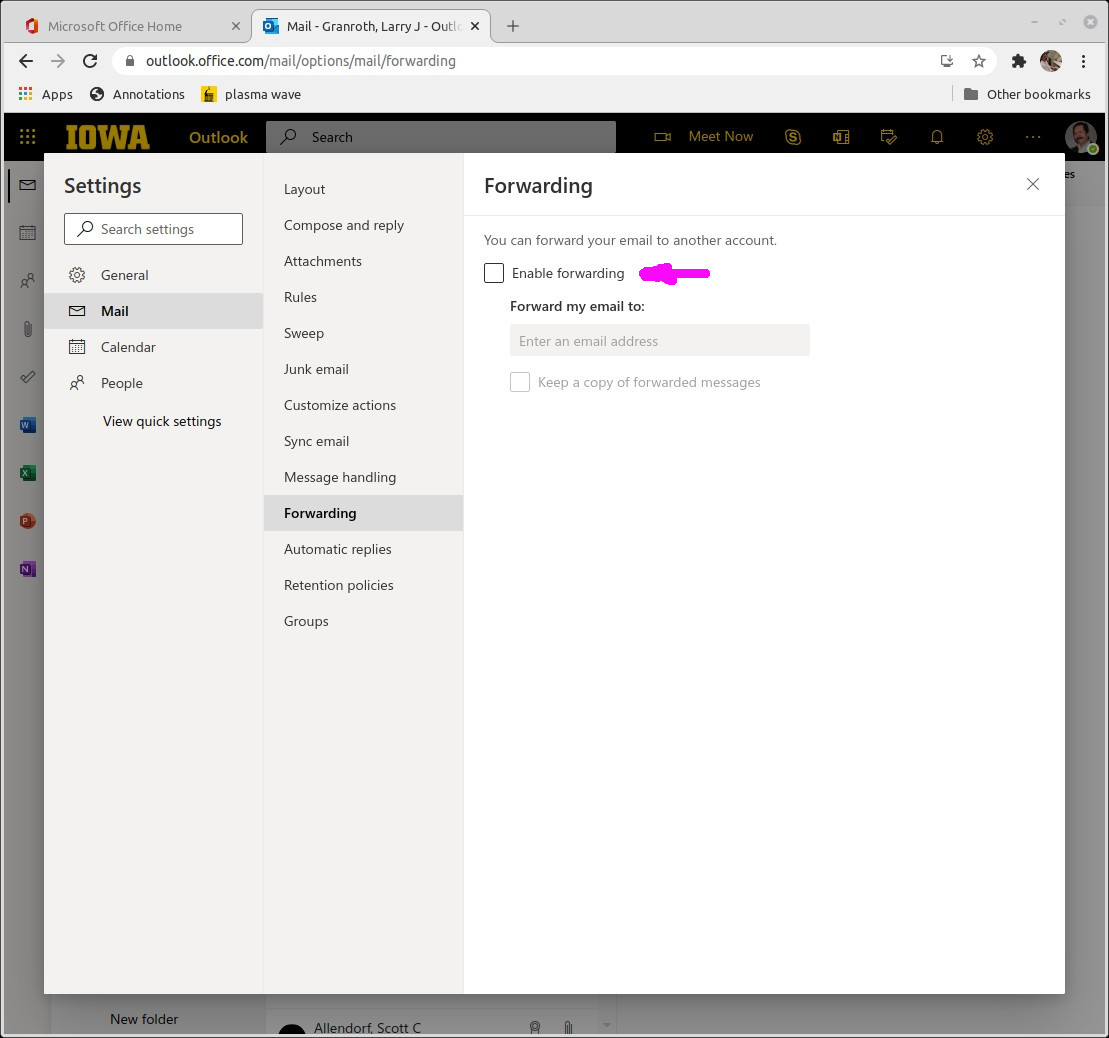Go to the Rules settings item

pyautogui.click(x=300, y=297)
